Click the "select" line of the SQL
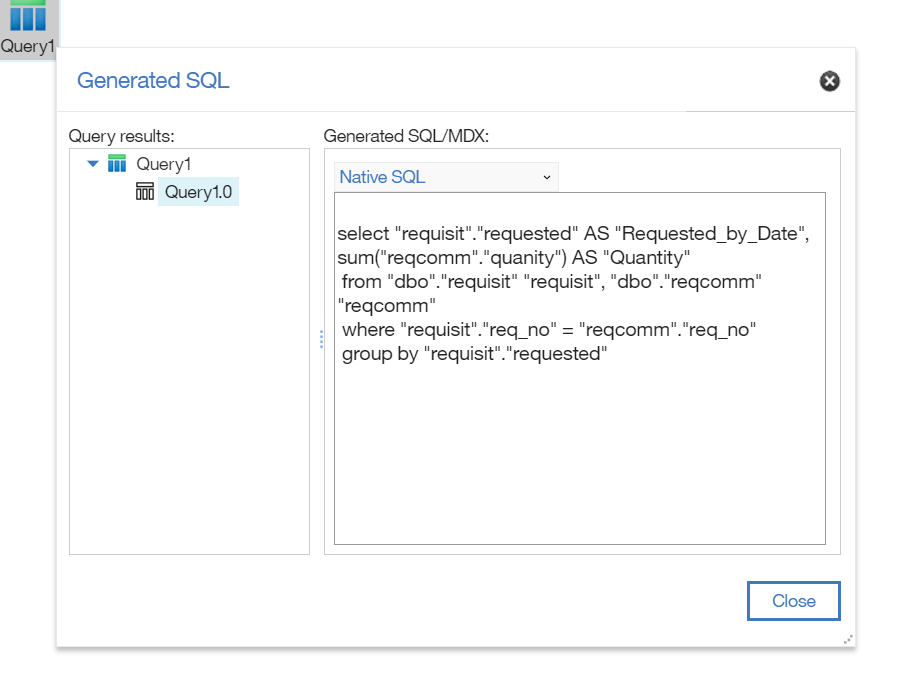The width and height of the screenshot is (901, 682). [572, 233]
